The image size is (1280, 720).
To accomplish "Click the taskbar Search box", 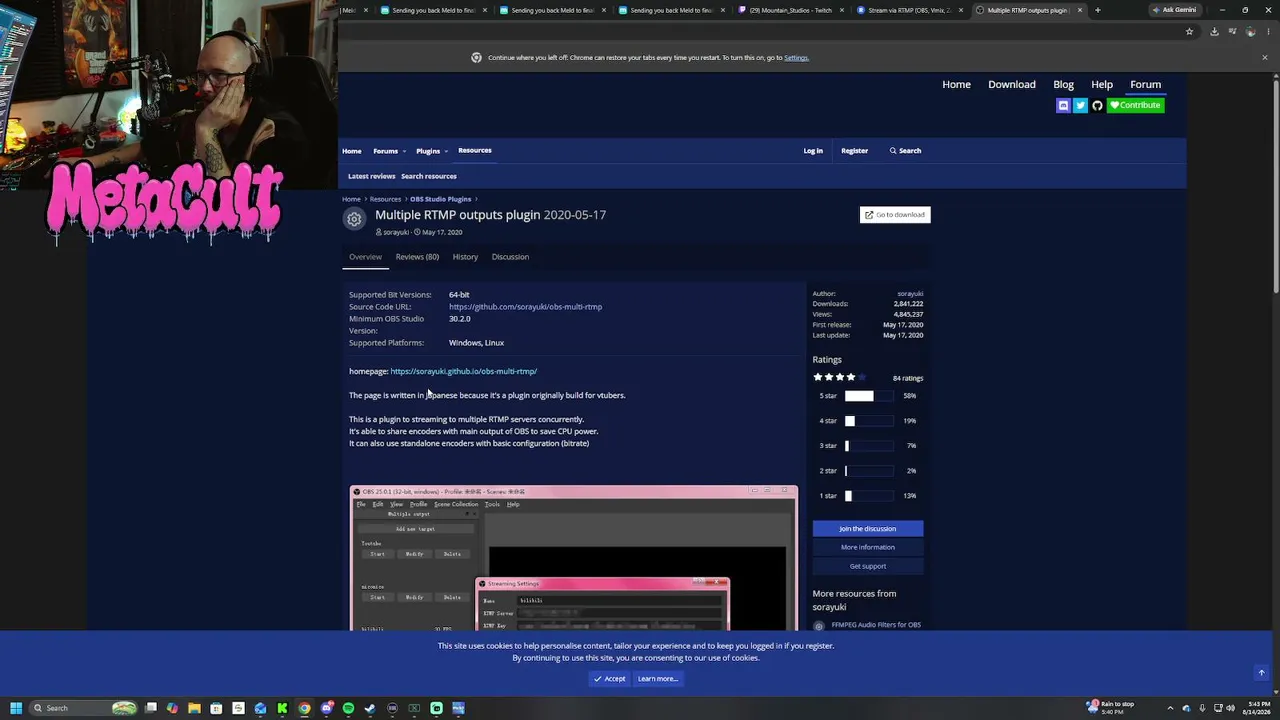I will pos(84,708).
